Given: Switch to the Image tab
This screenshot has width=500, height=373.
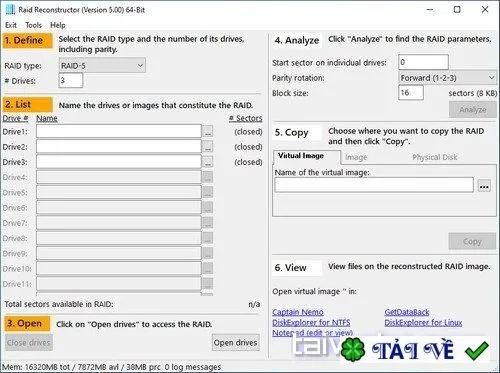Looking at the screenshot, I should (x=356, y=157).
